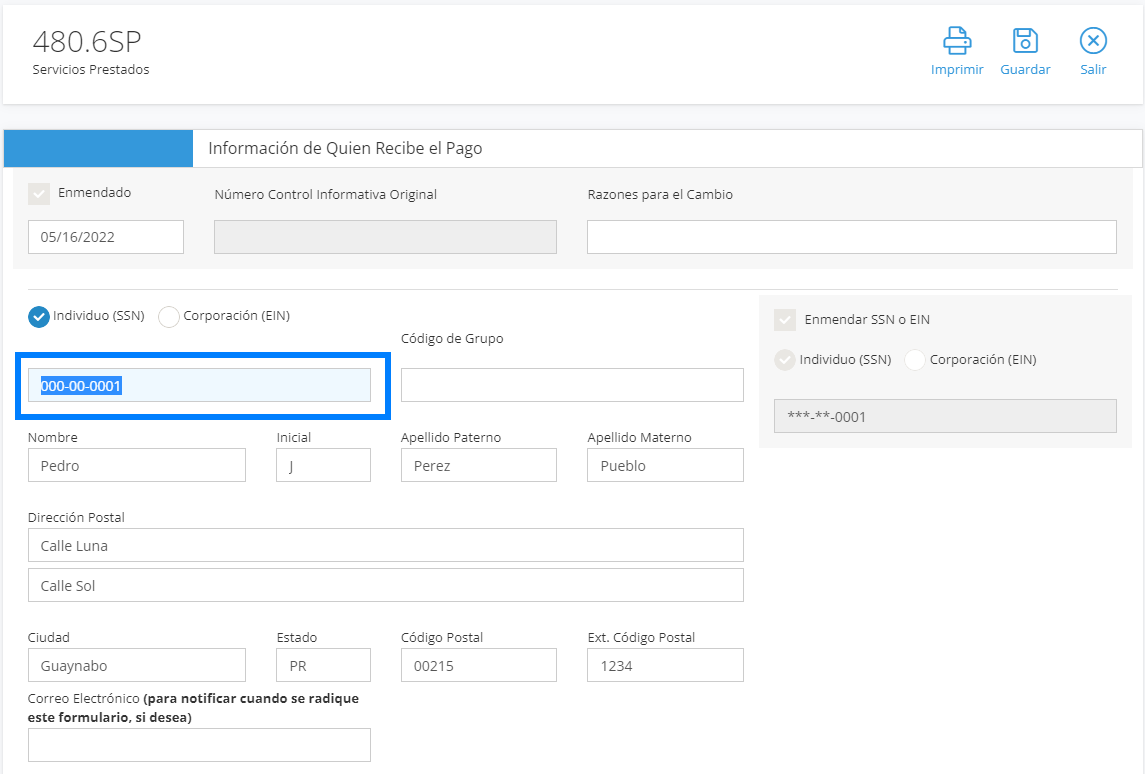Click the Ciudad field containing Guaynabo
Viewport: 1145px width, 774px height.
click(137, 666)
